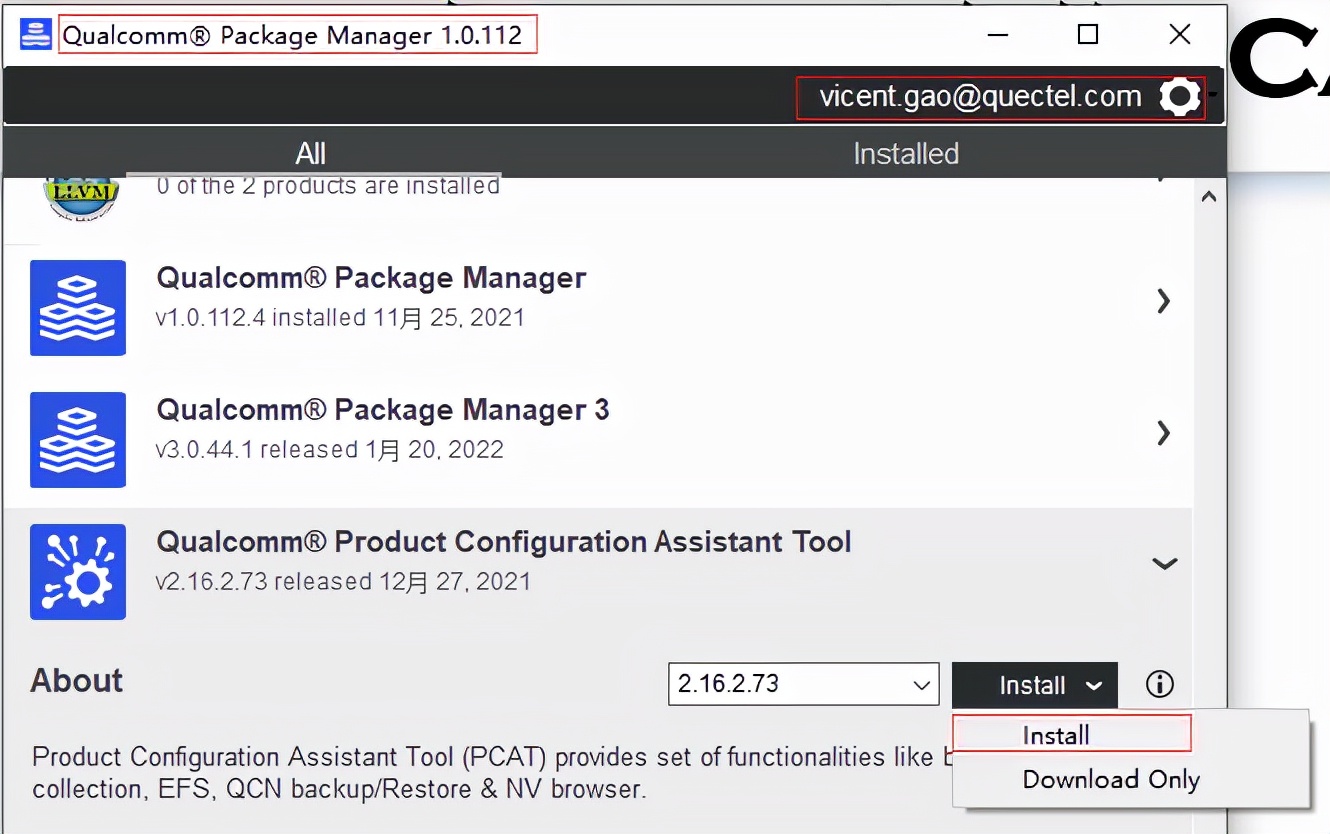The image size is (1330, 834).
Task: Click the account dropdown arrow beside the gear
Action: pyautogui.click(x=1213, y=97)
